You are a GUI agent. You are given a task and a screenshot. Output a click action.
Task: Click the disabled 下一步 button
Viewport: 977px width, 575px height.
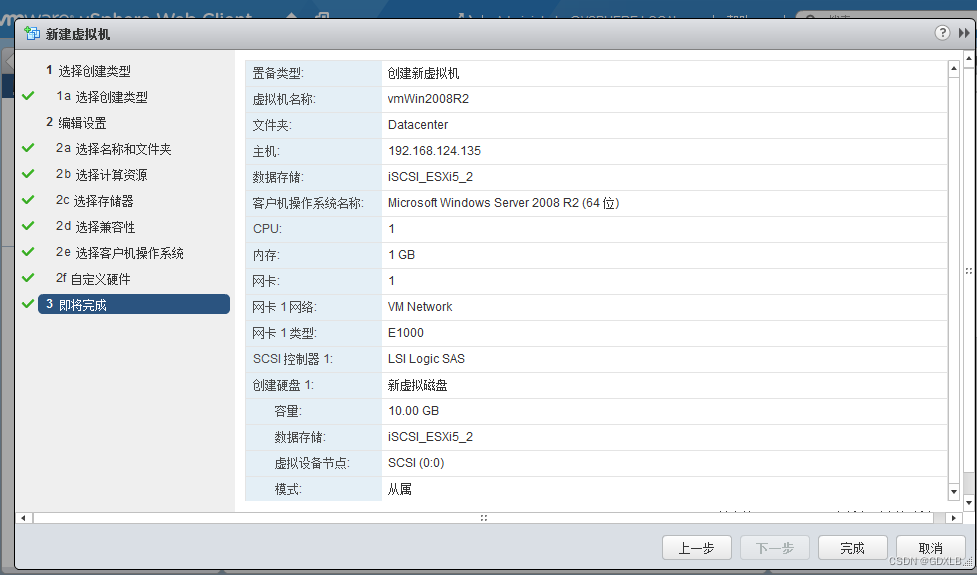coord(774,548)
